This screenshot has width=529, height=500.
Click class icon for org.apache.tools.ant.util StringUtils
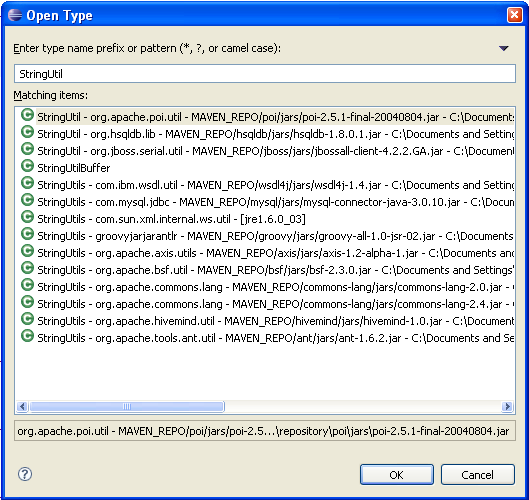tap(27, 336)
